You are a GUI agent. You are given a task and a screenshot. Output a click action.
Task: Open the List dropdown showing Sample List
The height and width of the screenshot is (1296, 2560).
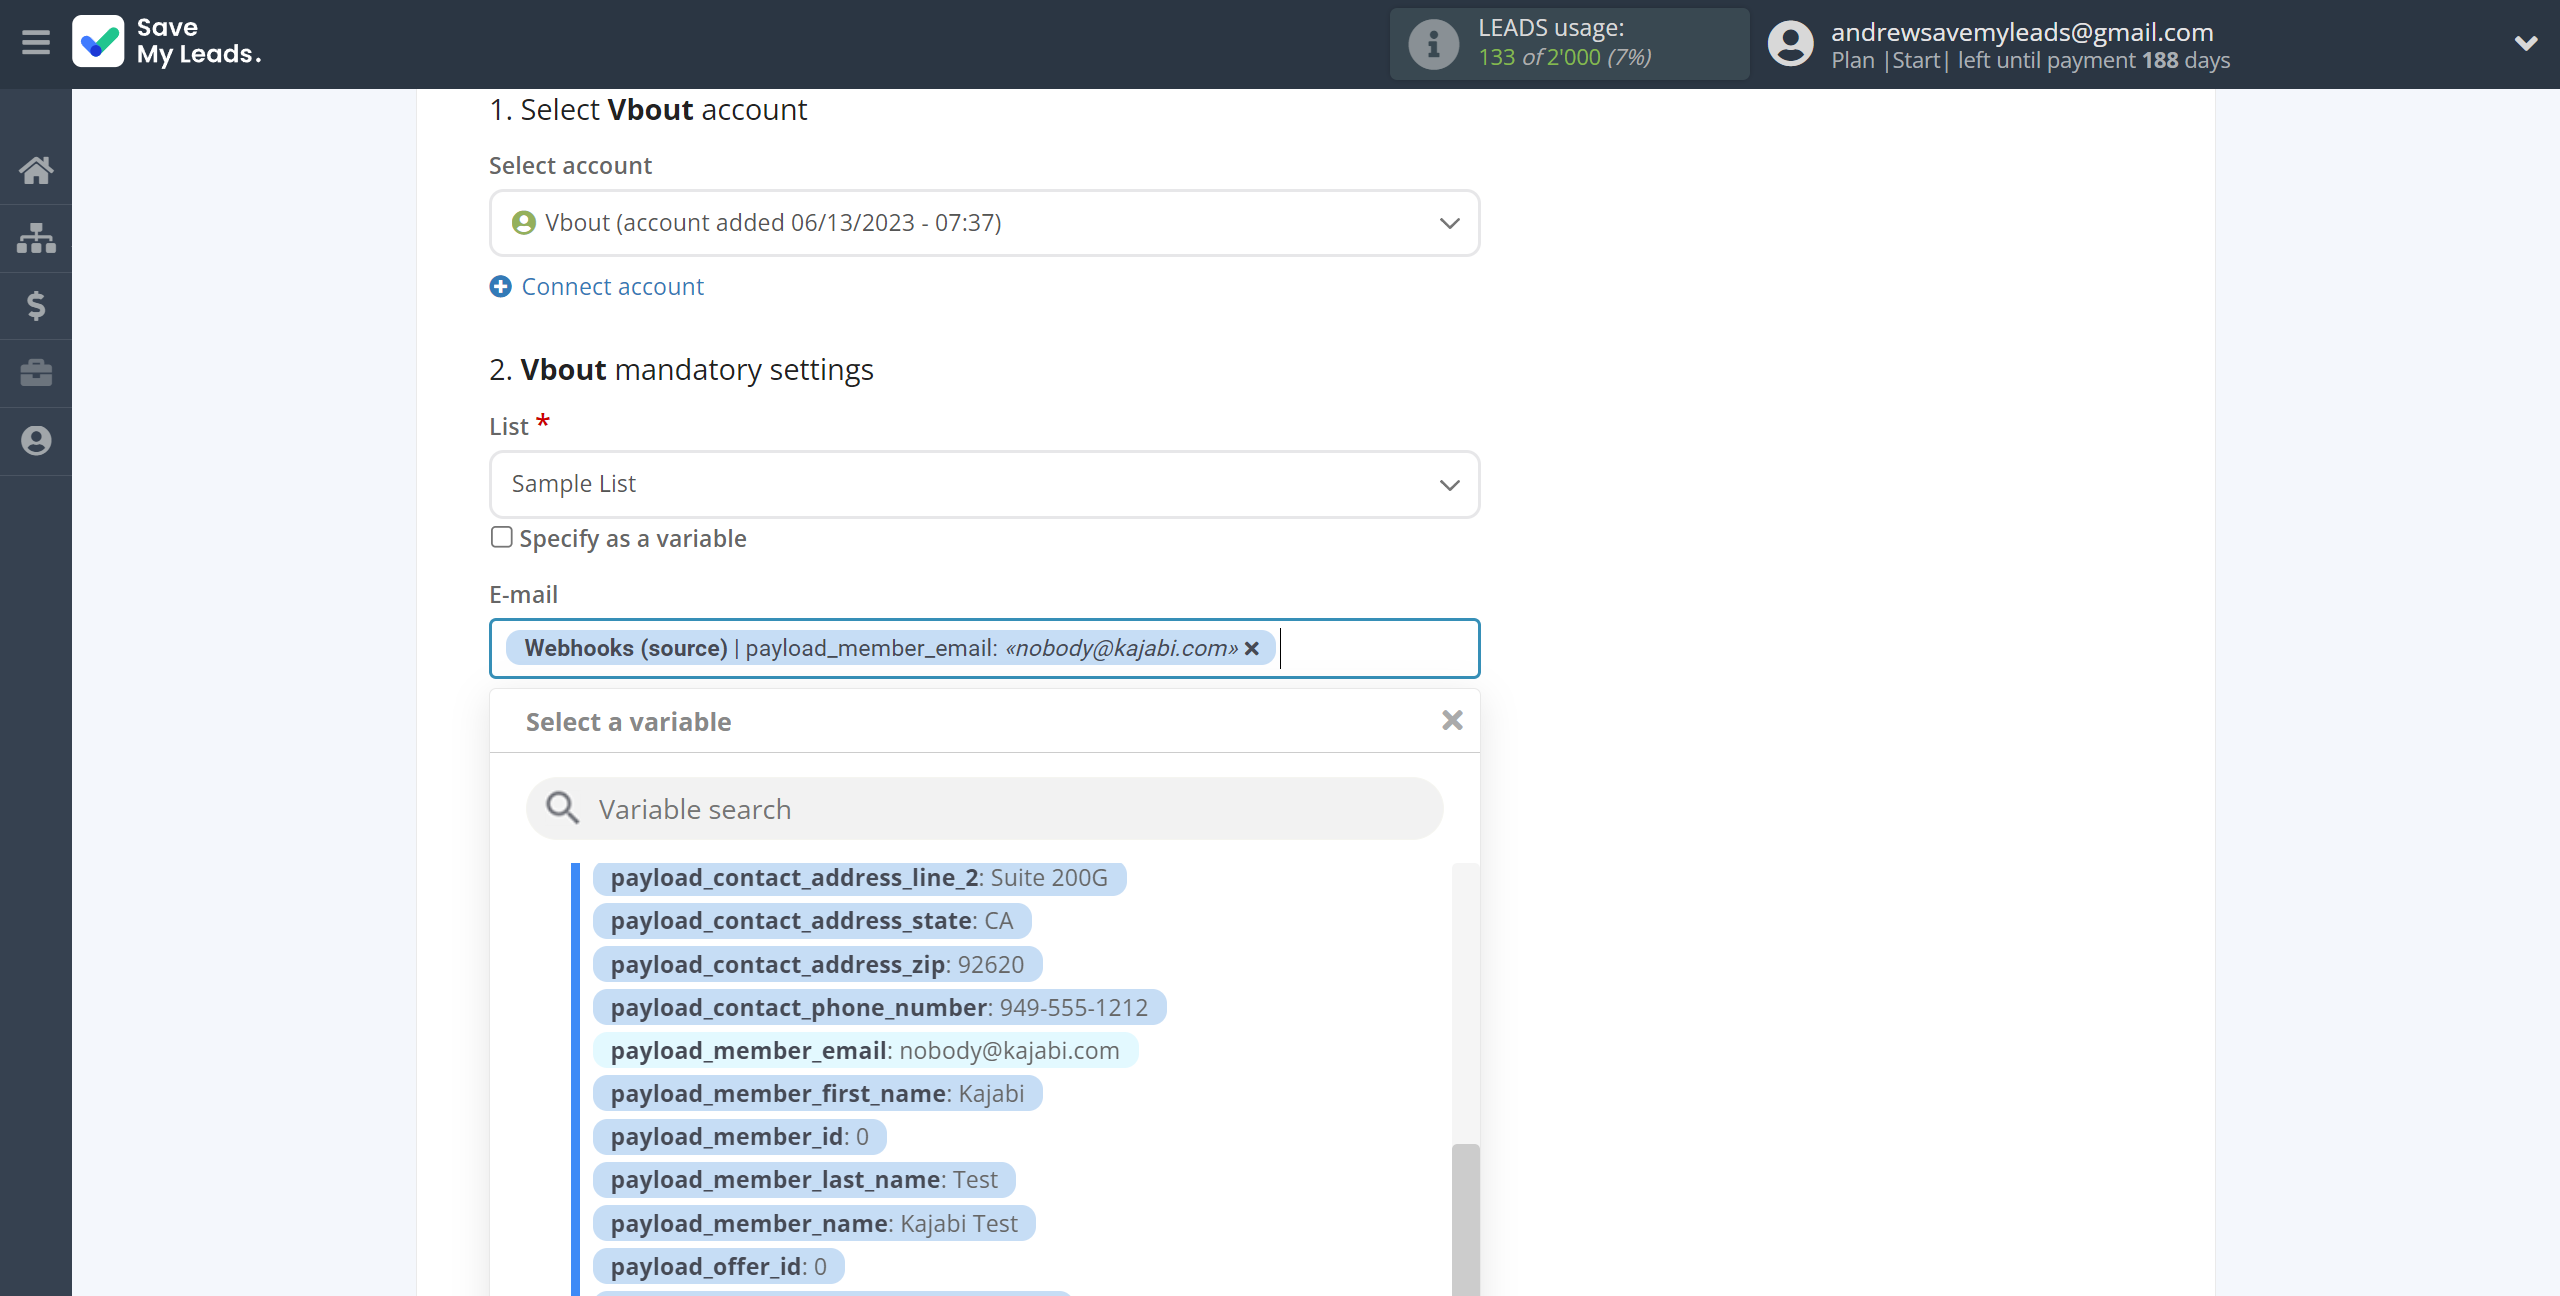click(984, 484)
